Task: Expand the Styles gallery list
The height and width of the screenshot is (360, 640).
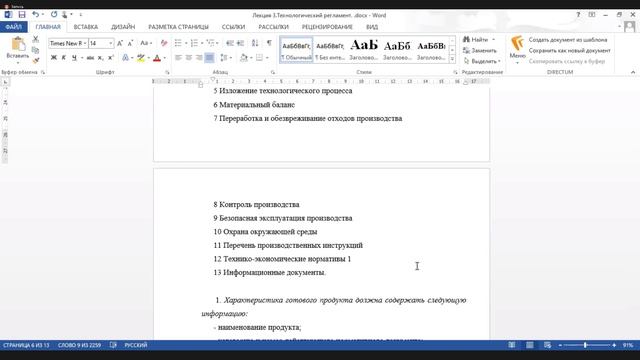Action: pyautogui.click(x=452, y=59)
